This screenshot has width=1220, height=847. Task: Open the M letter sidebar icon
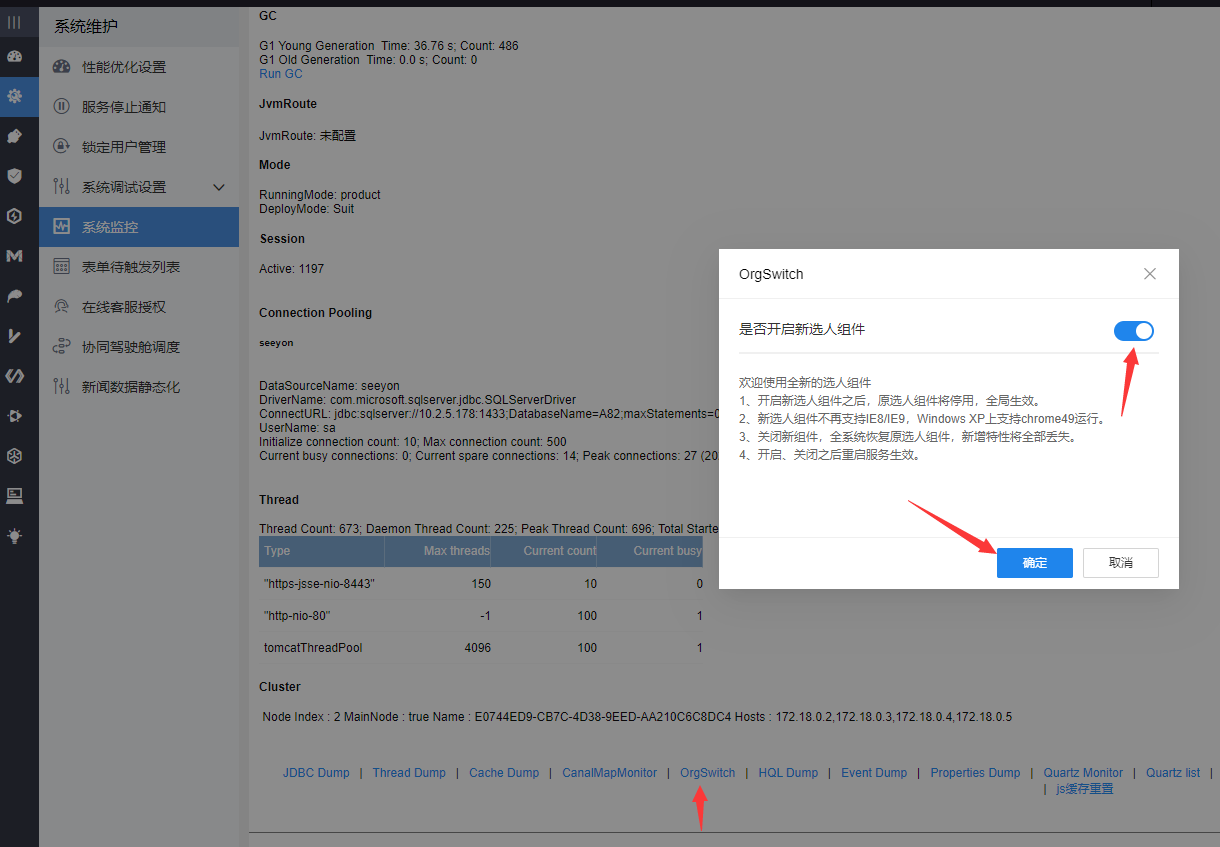(x=14, y=256)
